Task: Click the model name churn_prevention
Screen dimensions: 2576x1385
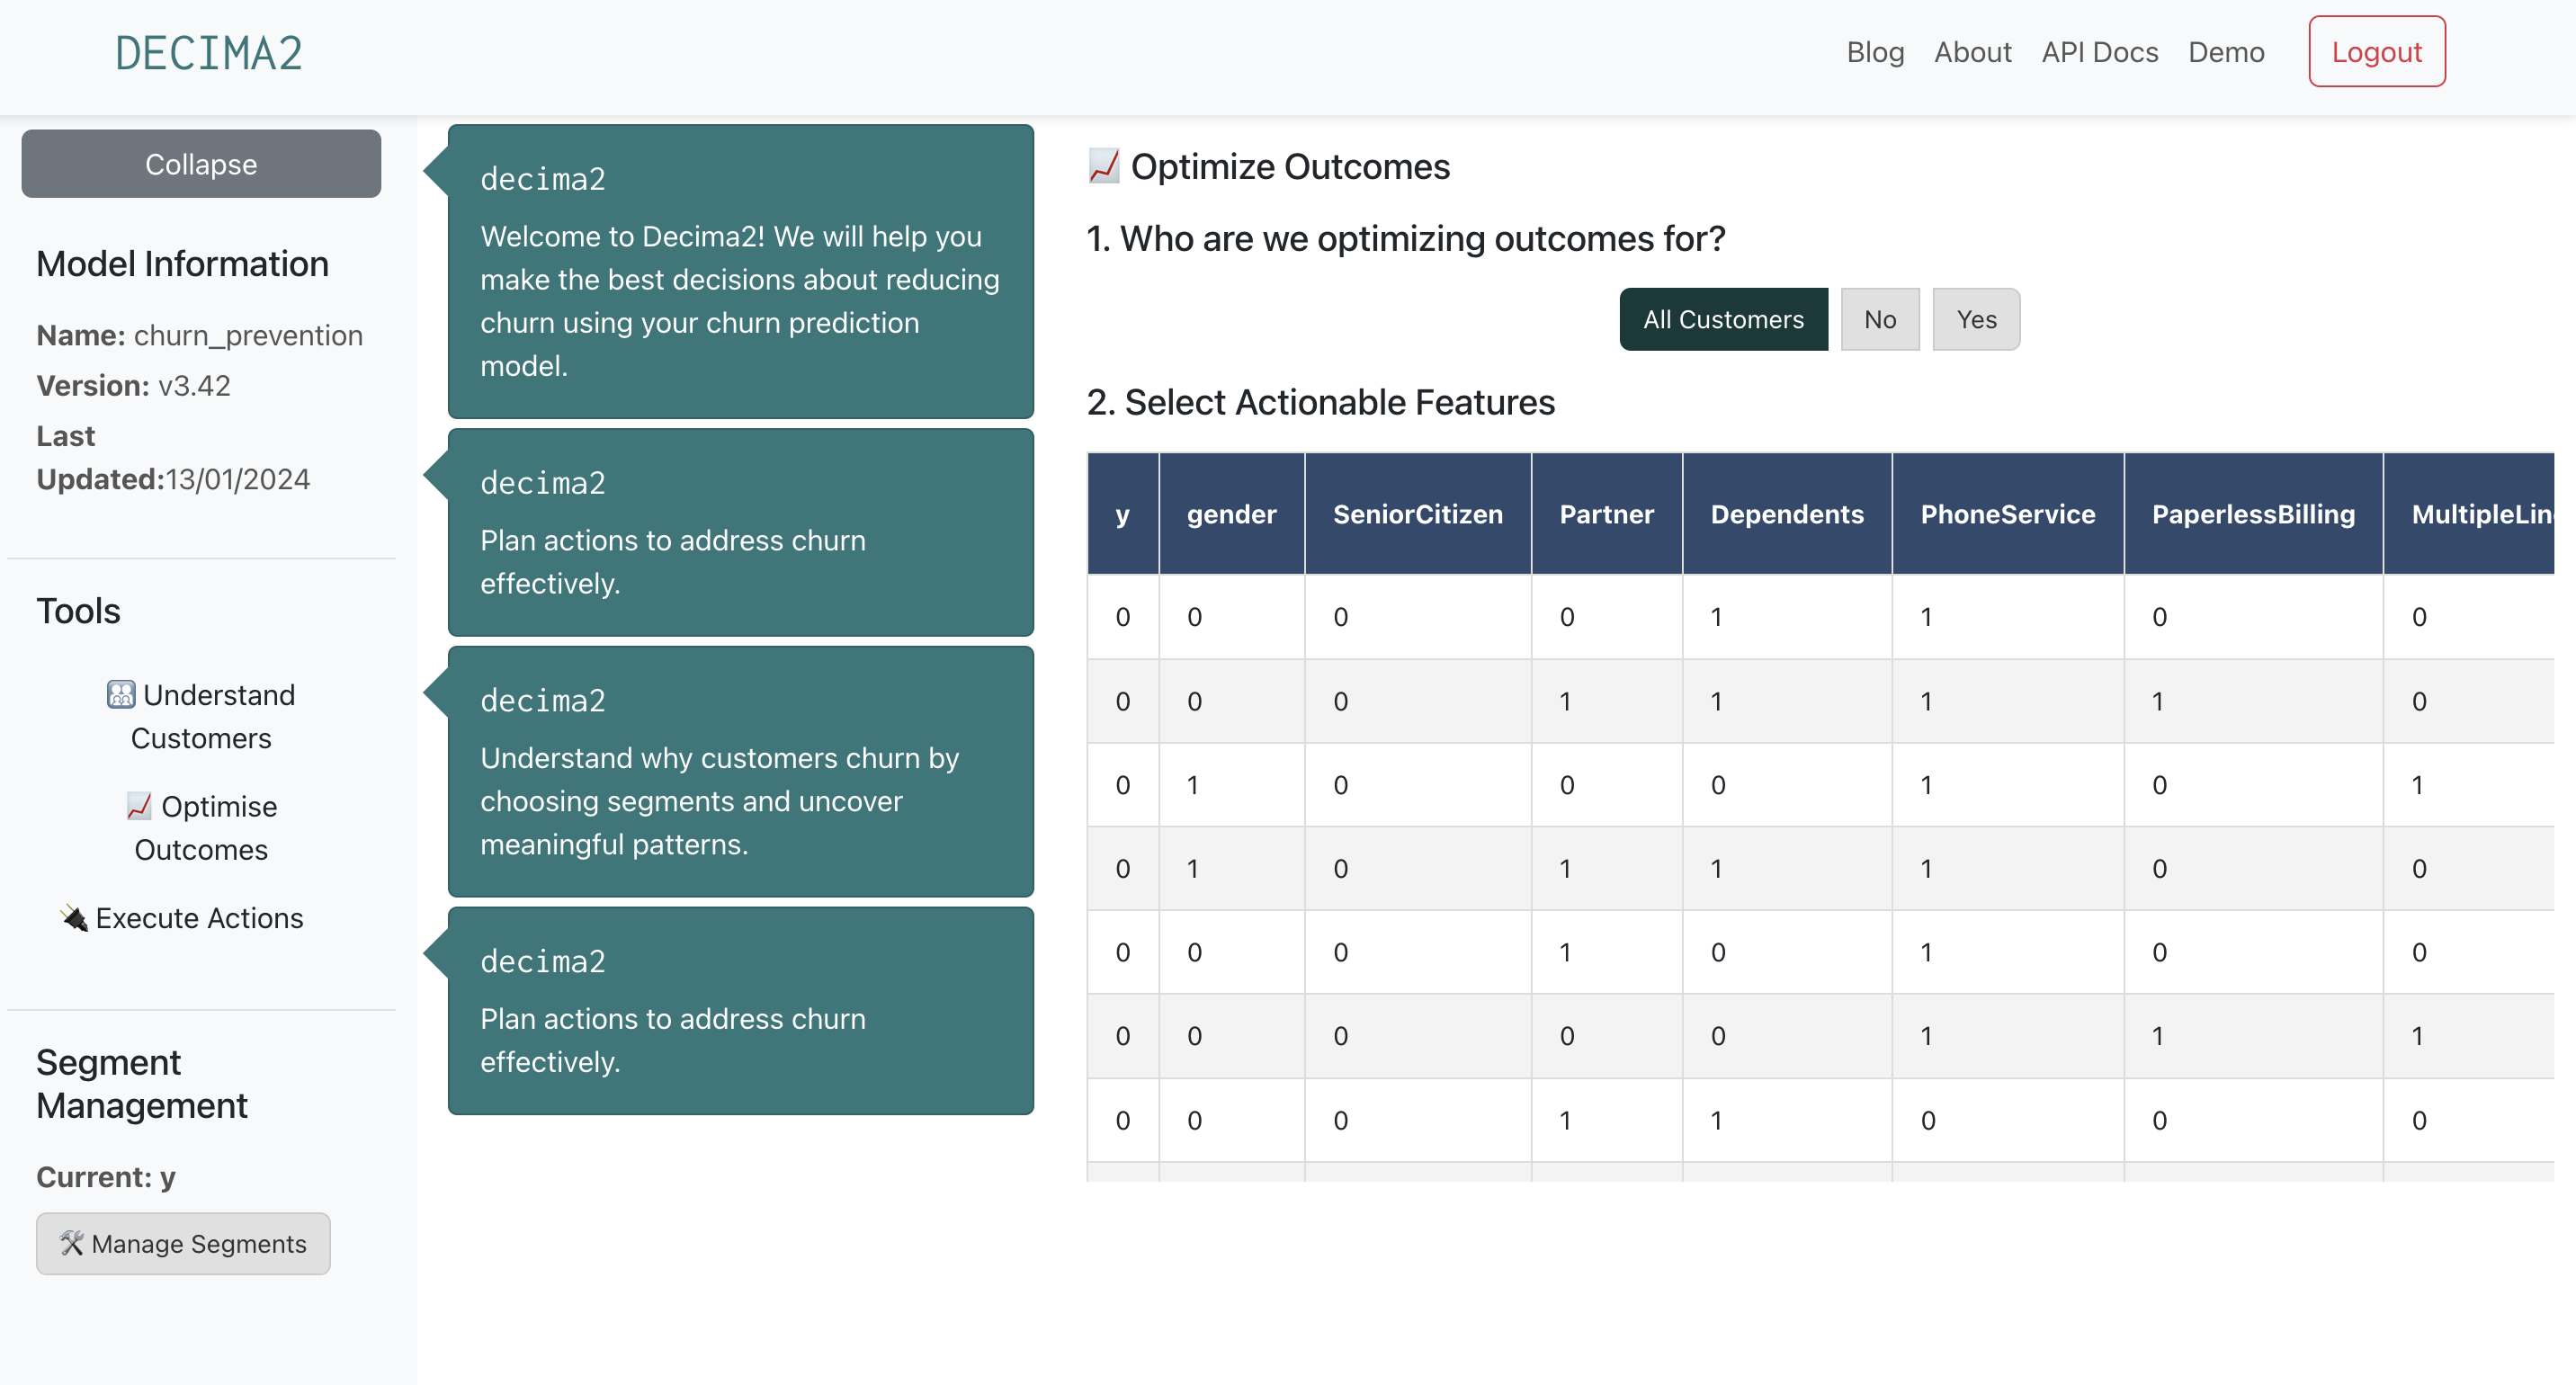Action: click(x=248, y=335)
